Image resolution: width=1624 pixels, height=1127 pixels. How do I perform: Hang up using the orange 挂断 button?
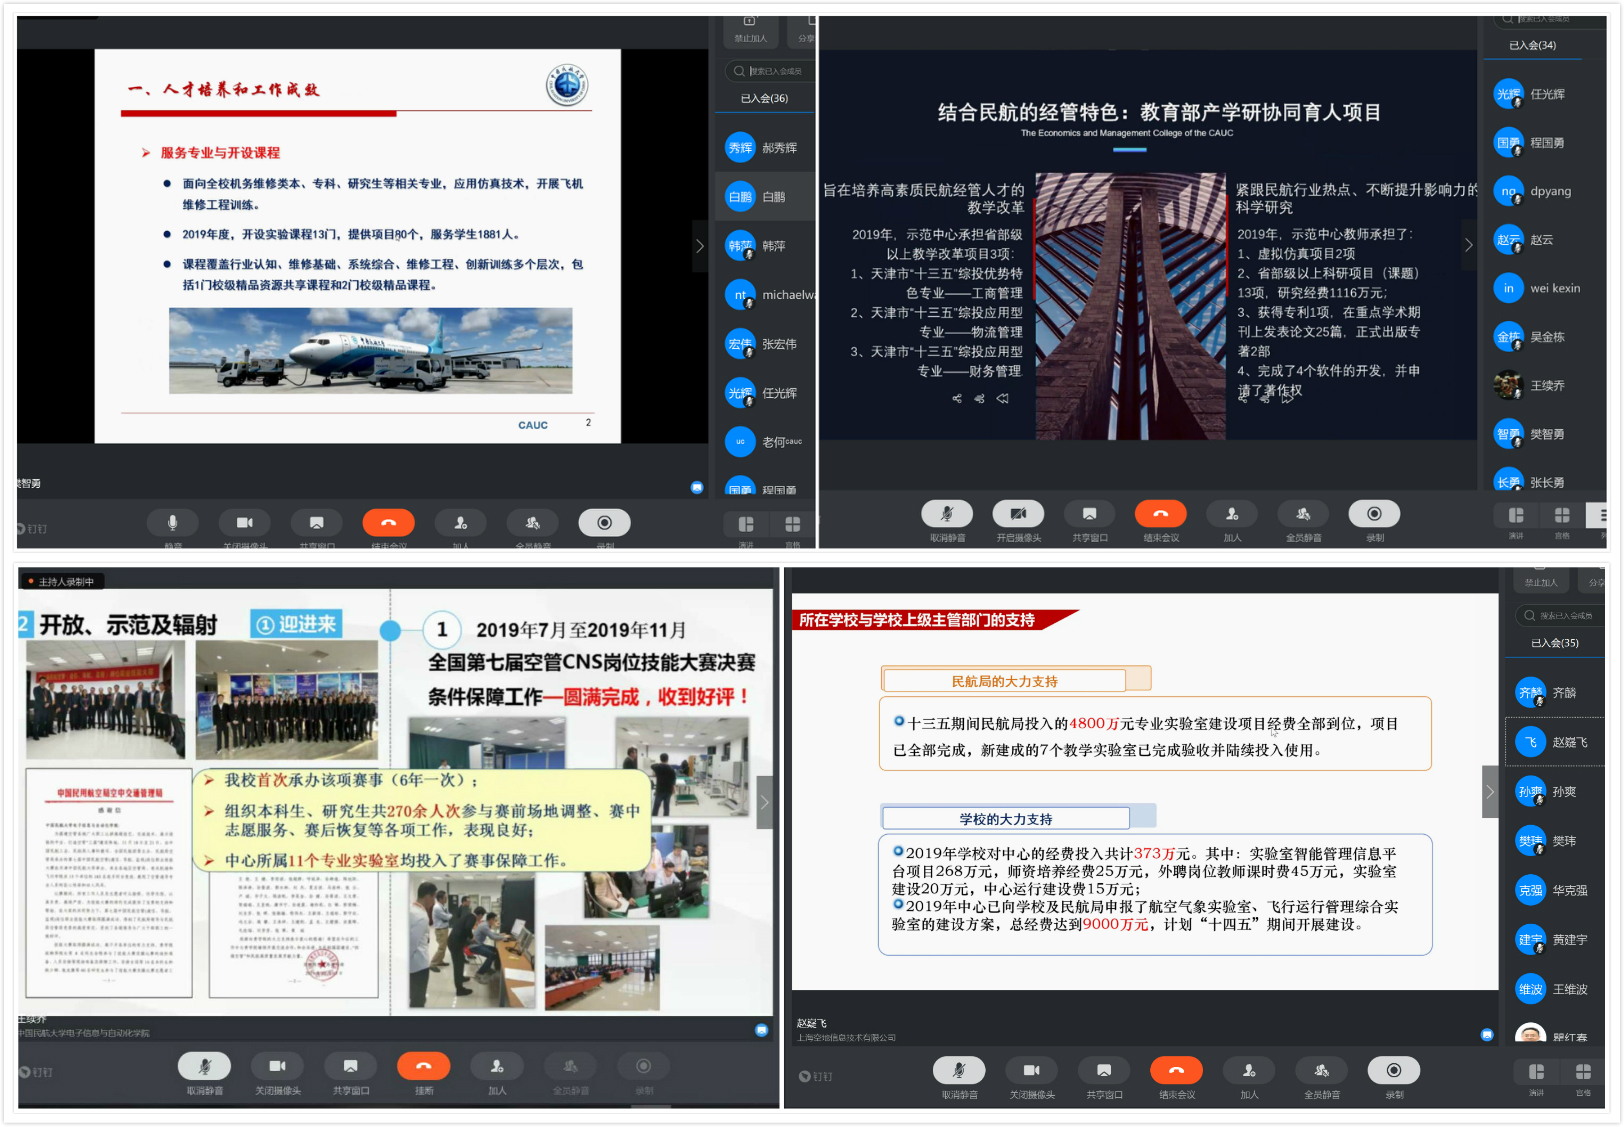click(x=423, y=1066)
